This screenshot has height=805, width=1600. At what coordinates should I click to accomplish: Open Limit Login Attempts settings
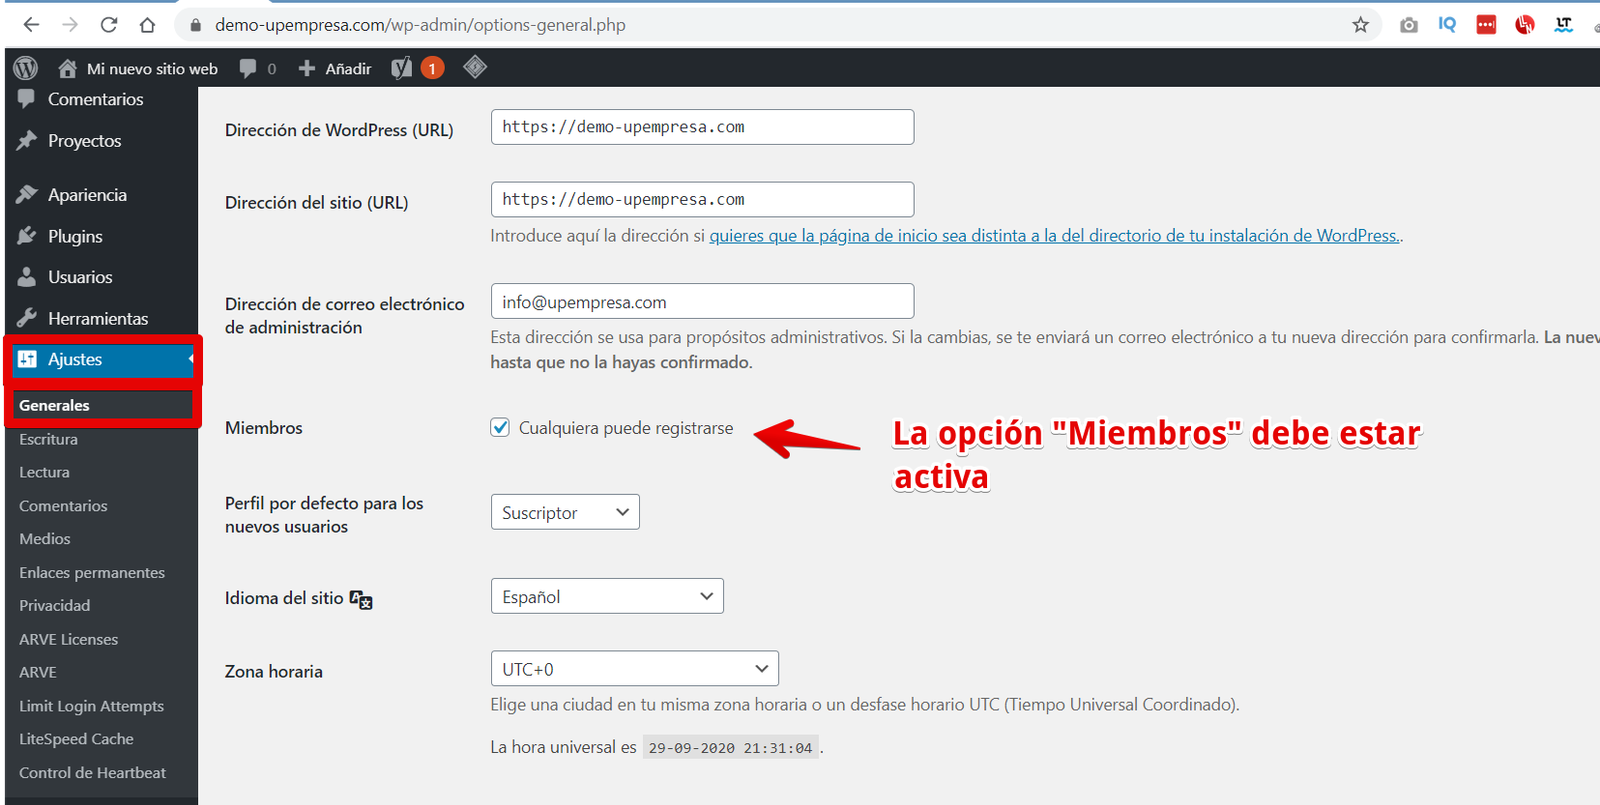92,706
